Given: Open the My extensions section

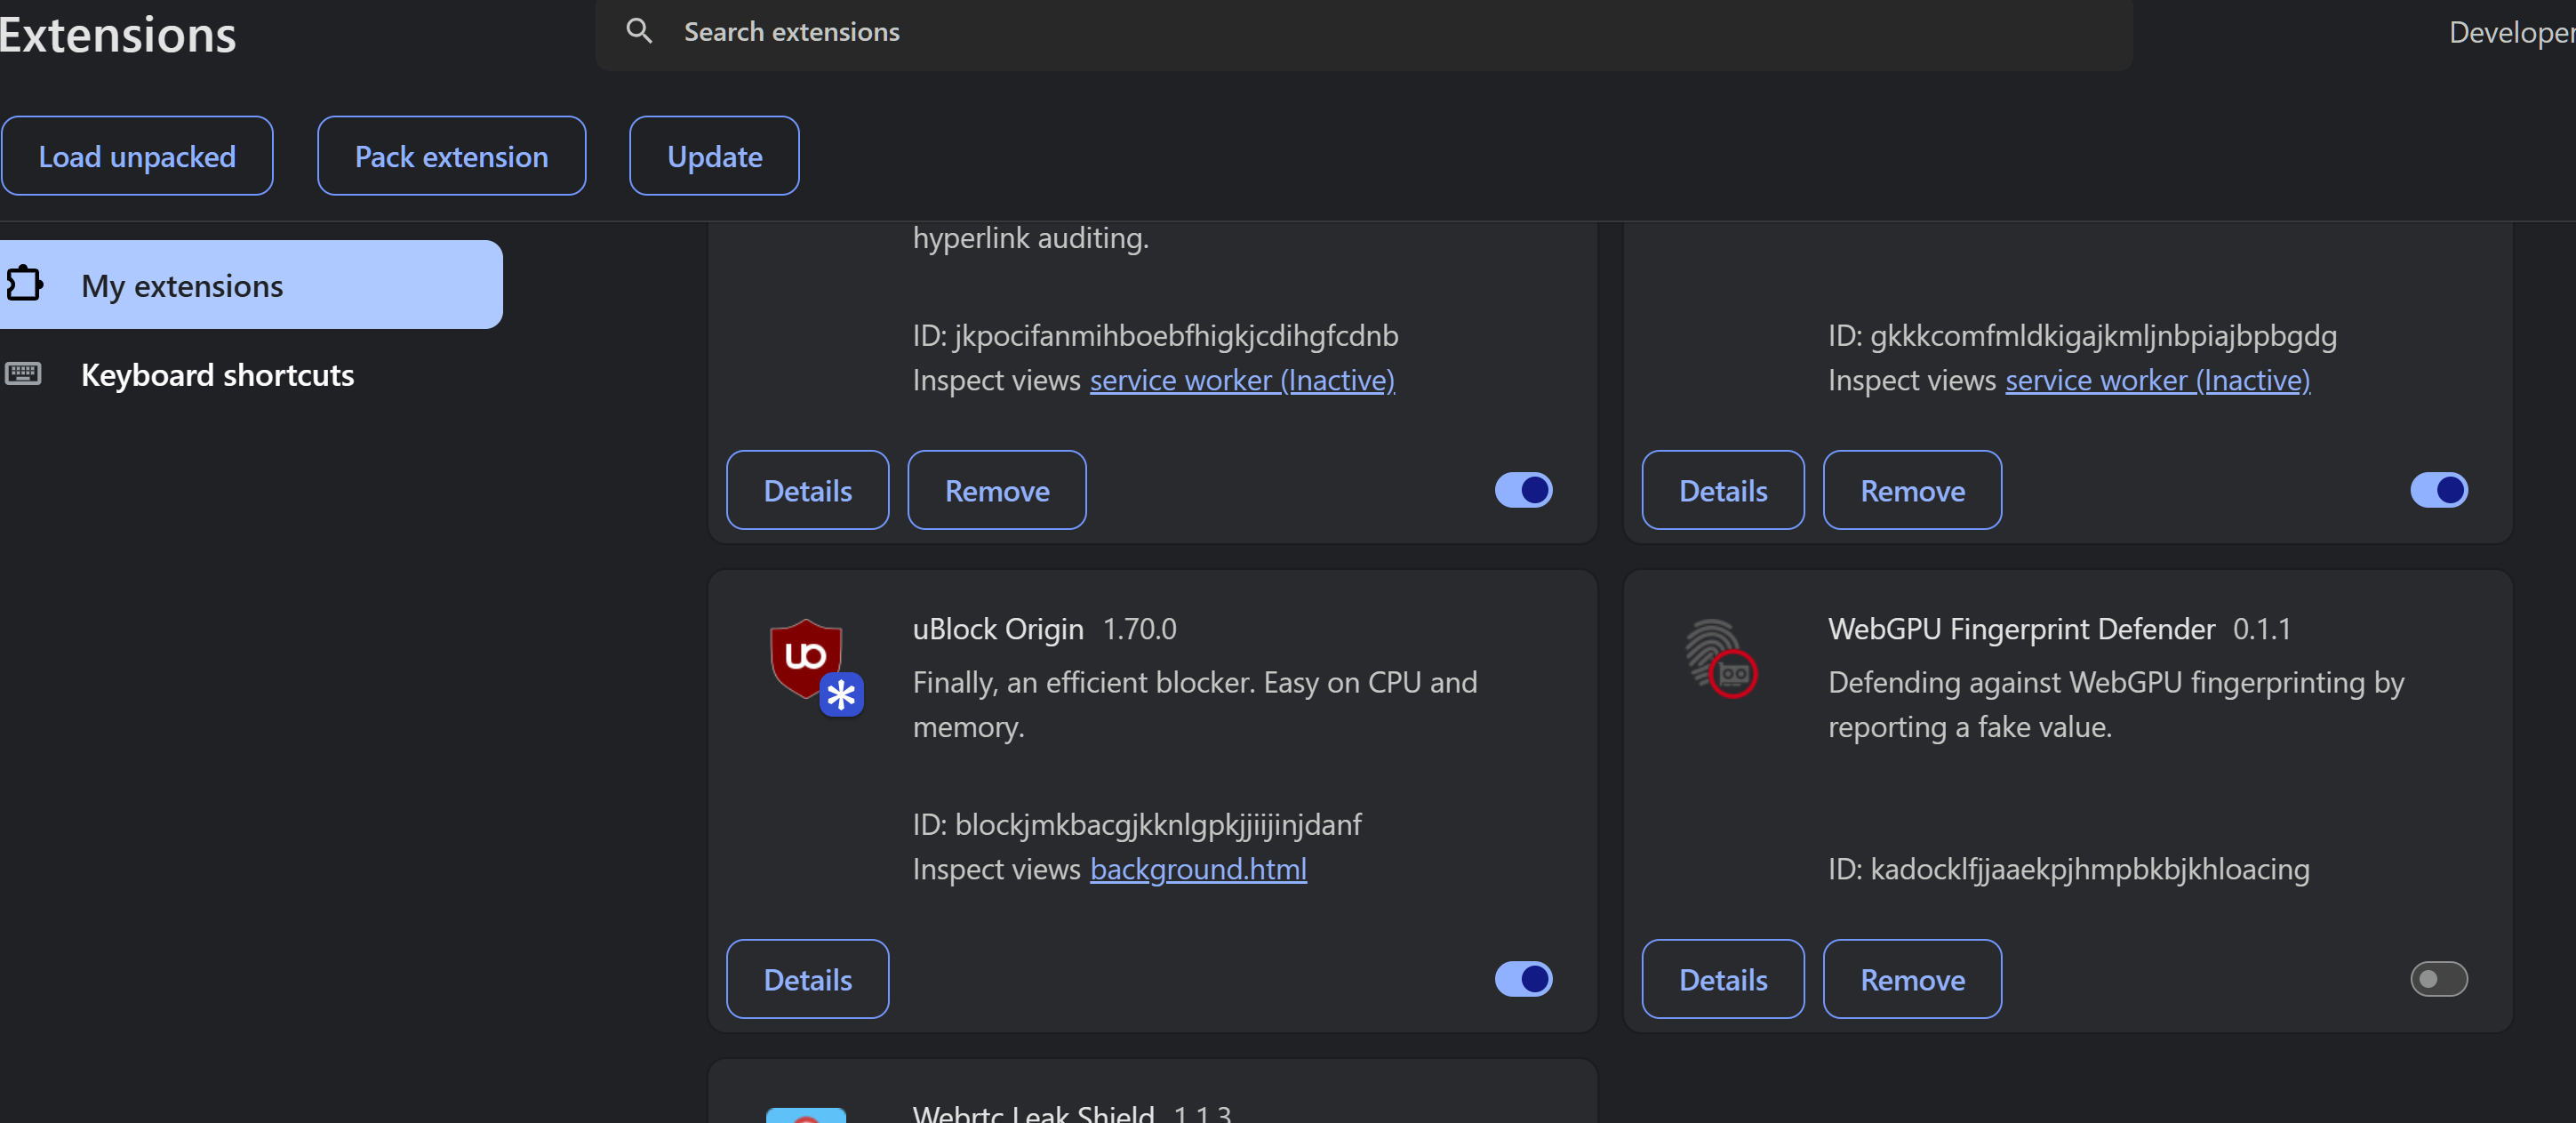Looking at the screenshot, I should [x=250, y=285].
